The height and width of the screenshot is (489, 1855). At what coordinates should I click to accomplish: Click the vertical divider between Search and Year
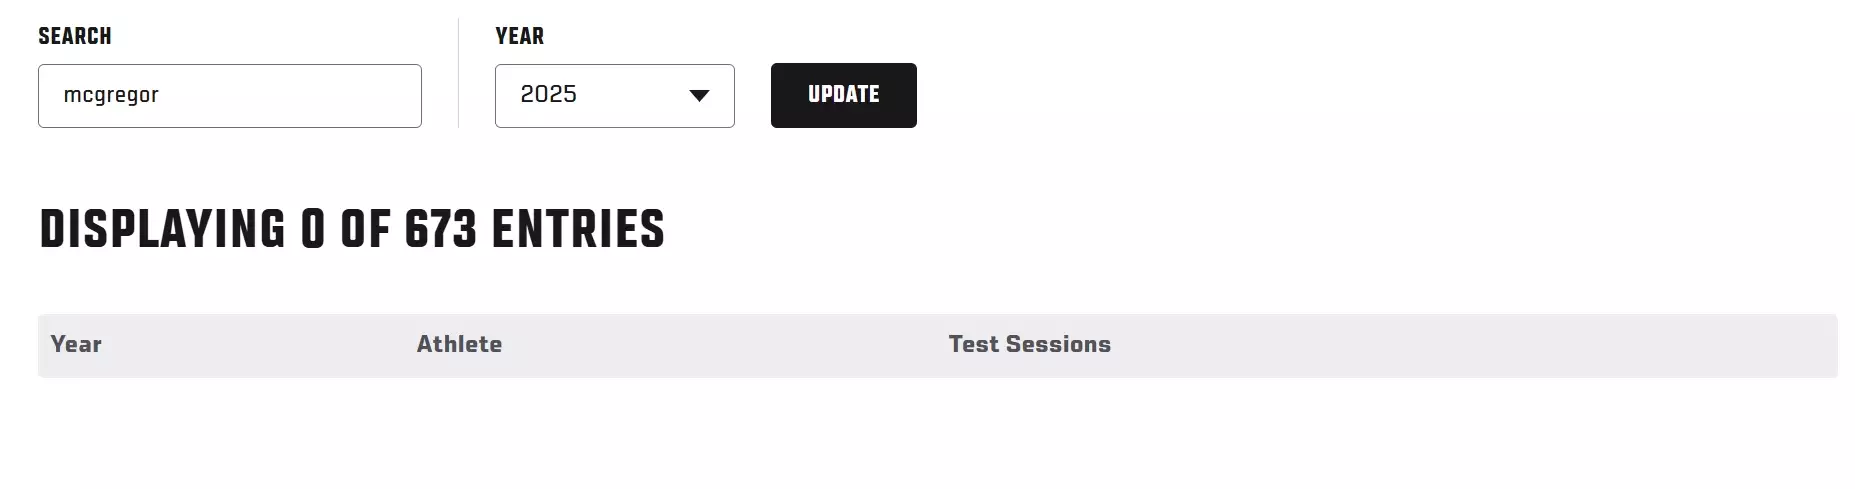click(x=458, y=73)
